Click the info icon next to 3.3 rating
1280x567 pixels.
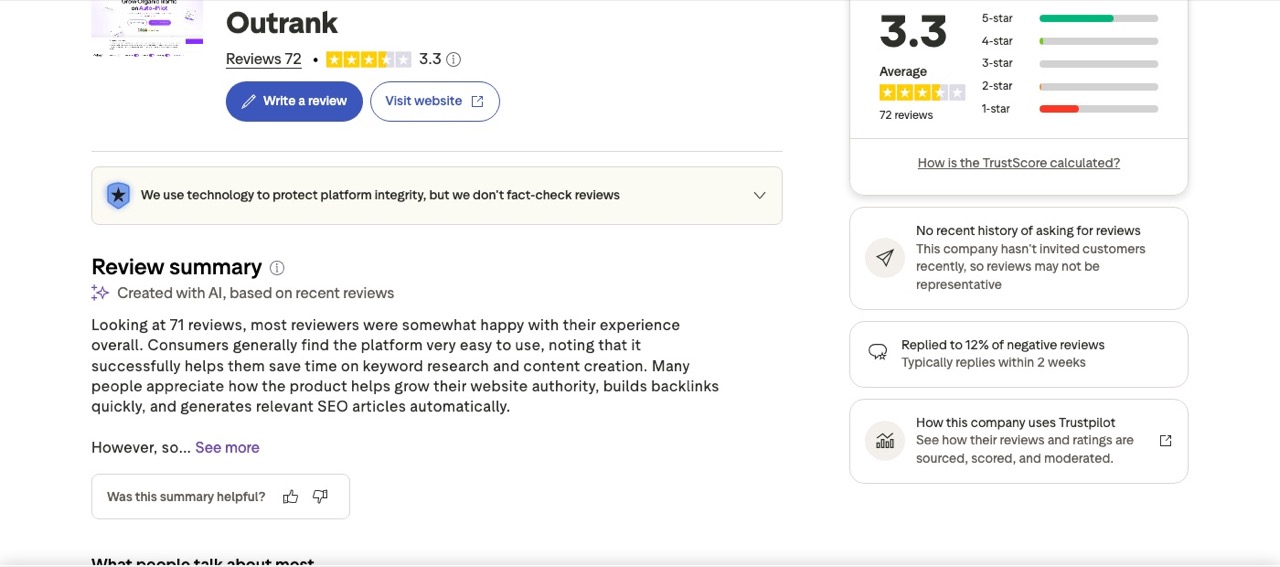453,59
